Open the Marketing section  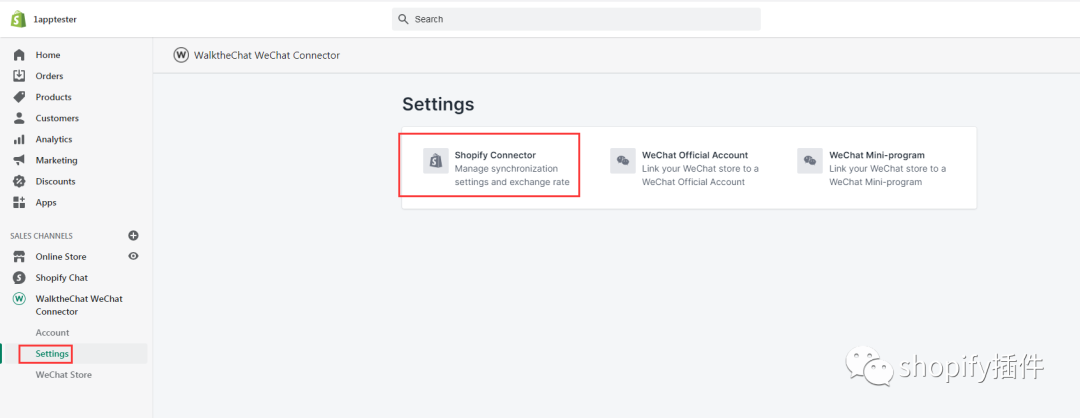click(56, 160)
